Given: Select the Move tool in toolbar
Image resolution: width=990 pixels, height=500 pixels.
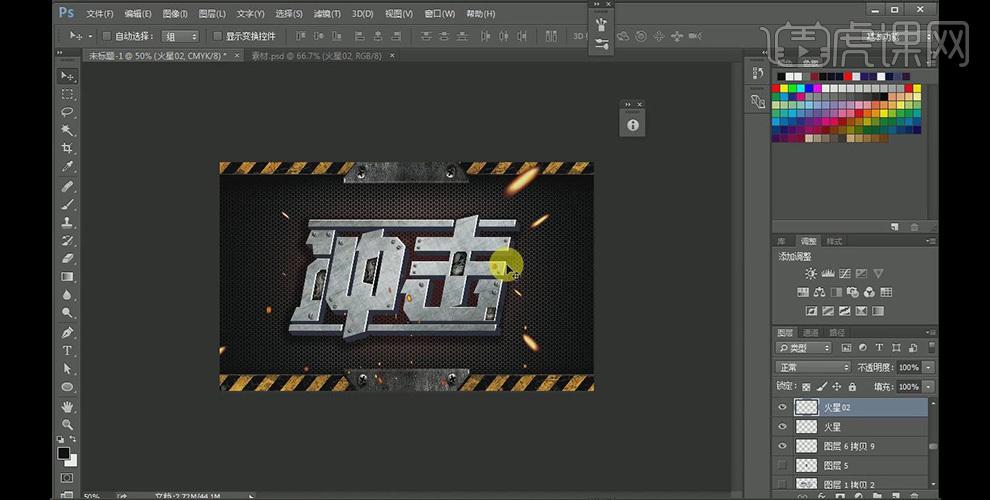Looking at the screenshot, I should [x=68, y=76].
